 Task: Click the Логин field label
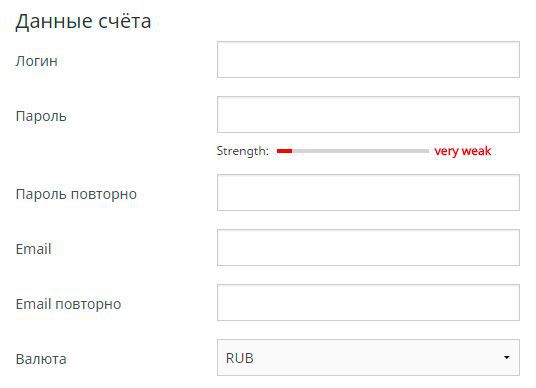coord(37,61)
